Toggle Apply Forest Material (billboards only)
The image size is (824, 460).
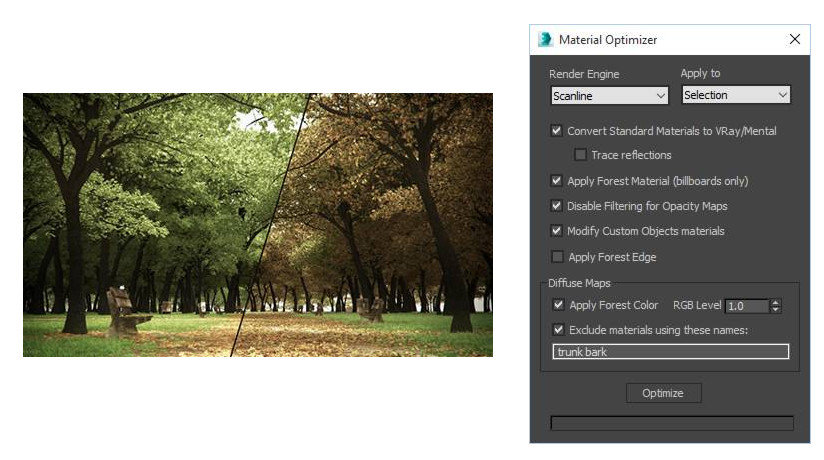coord(556,181)
